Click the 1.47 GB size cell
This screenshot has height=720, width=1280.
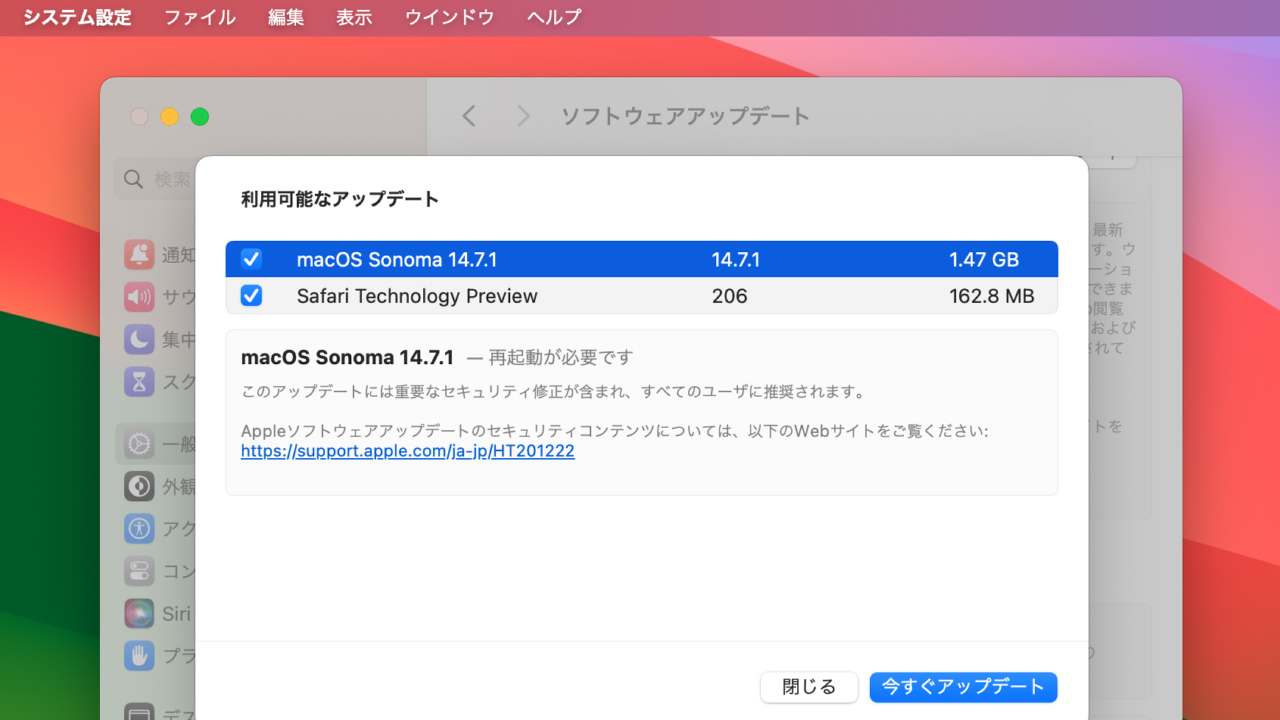[x=984, y=260]
